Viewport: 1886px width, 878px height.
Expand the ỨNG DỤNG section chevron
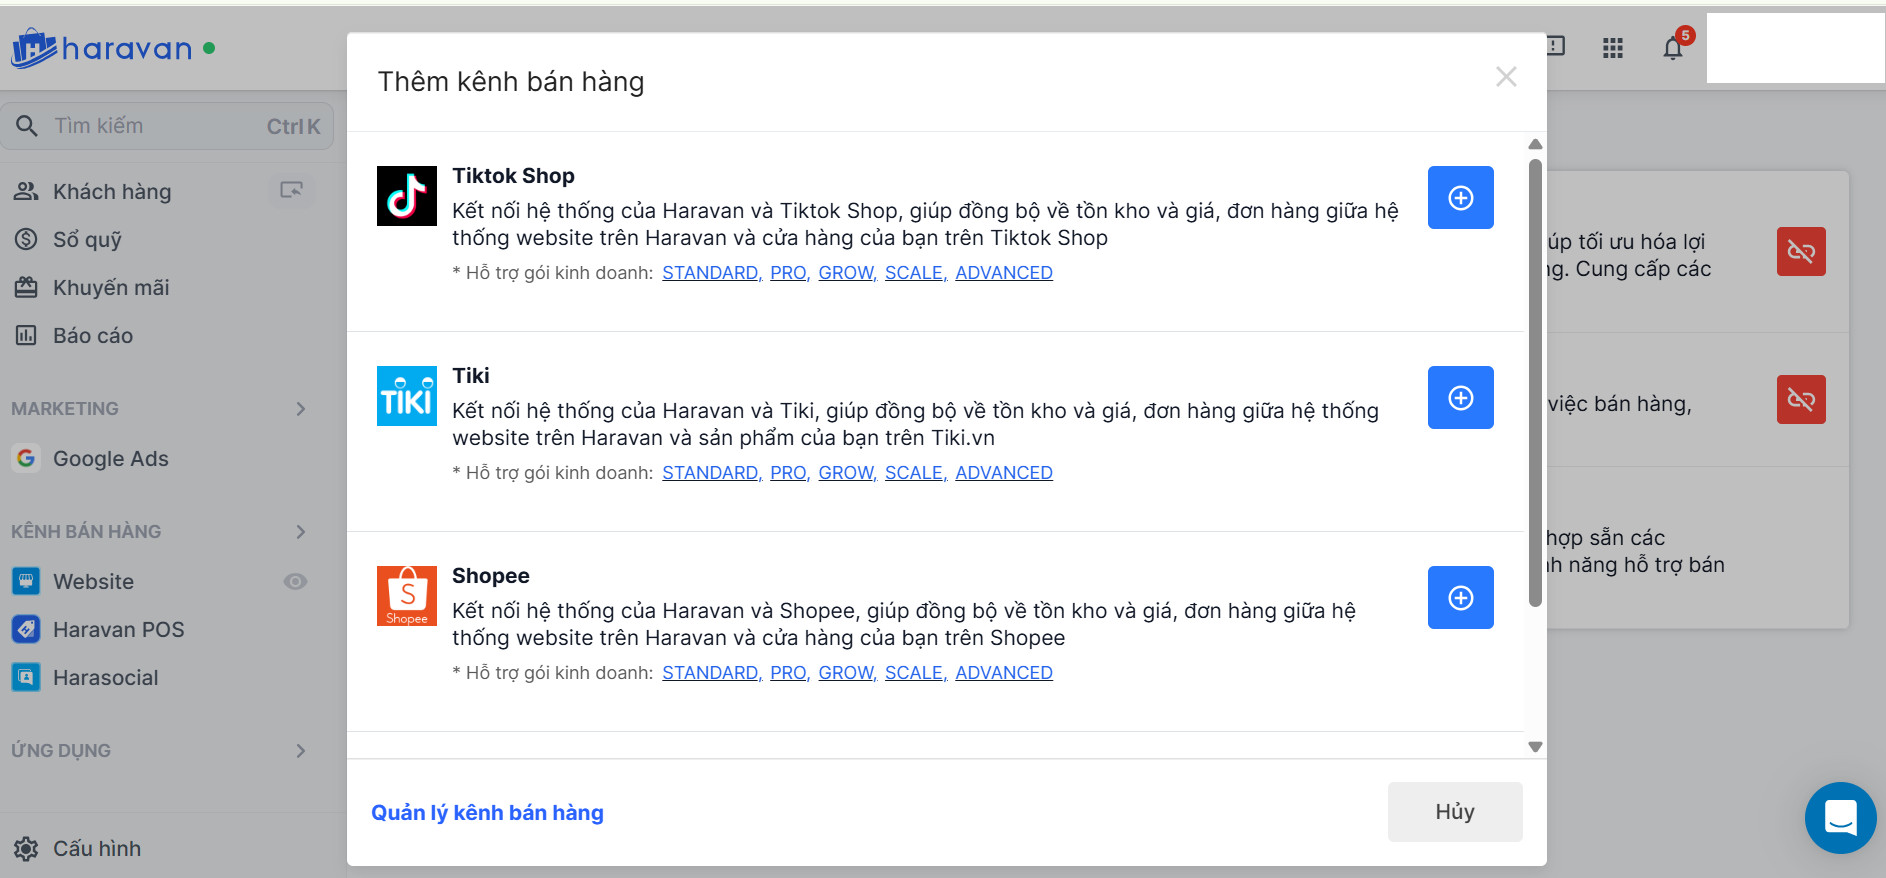coord(301,751)
